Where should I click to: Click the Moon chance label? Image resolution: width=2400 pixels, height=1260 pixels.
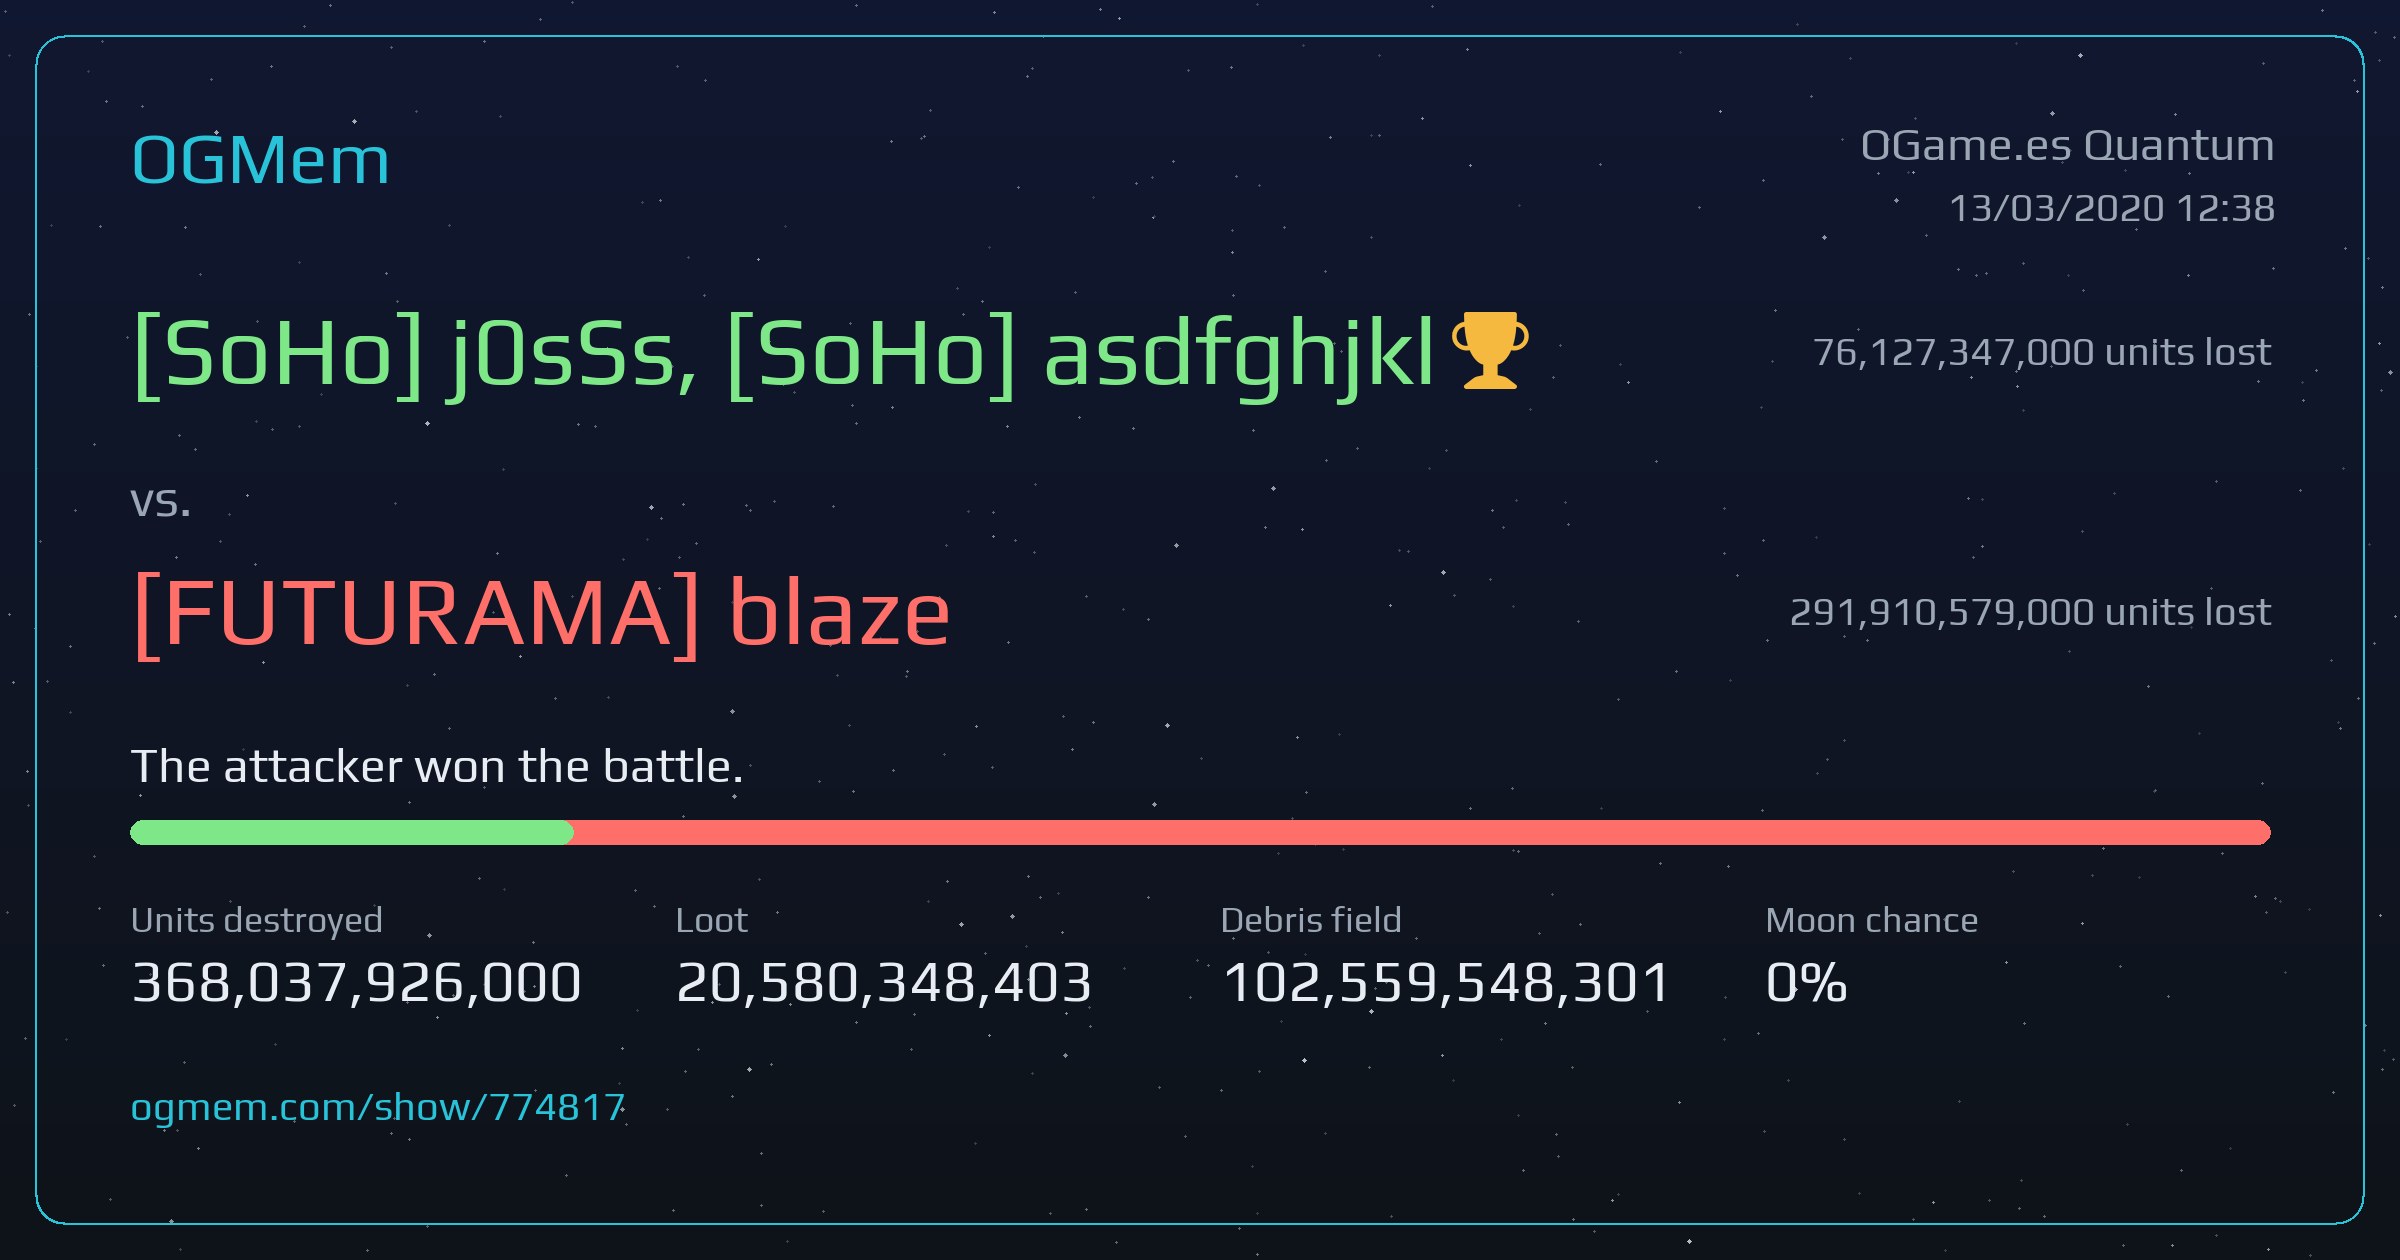coord(1872,920)
